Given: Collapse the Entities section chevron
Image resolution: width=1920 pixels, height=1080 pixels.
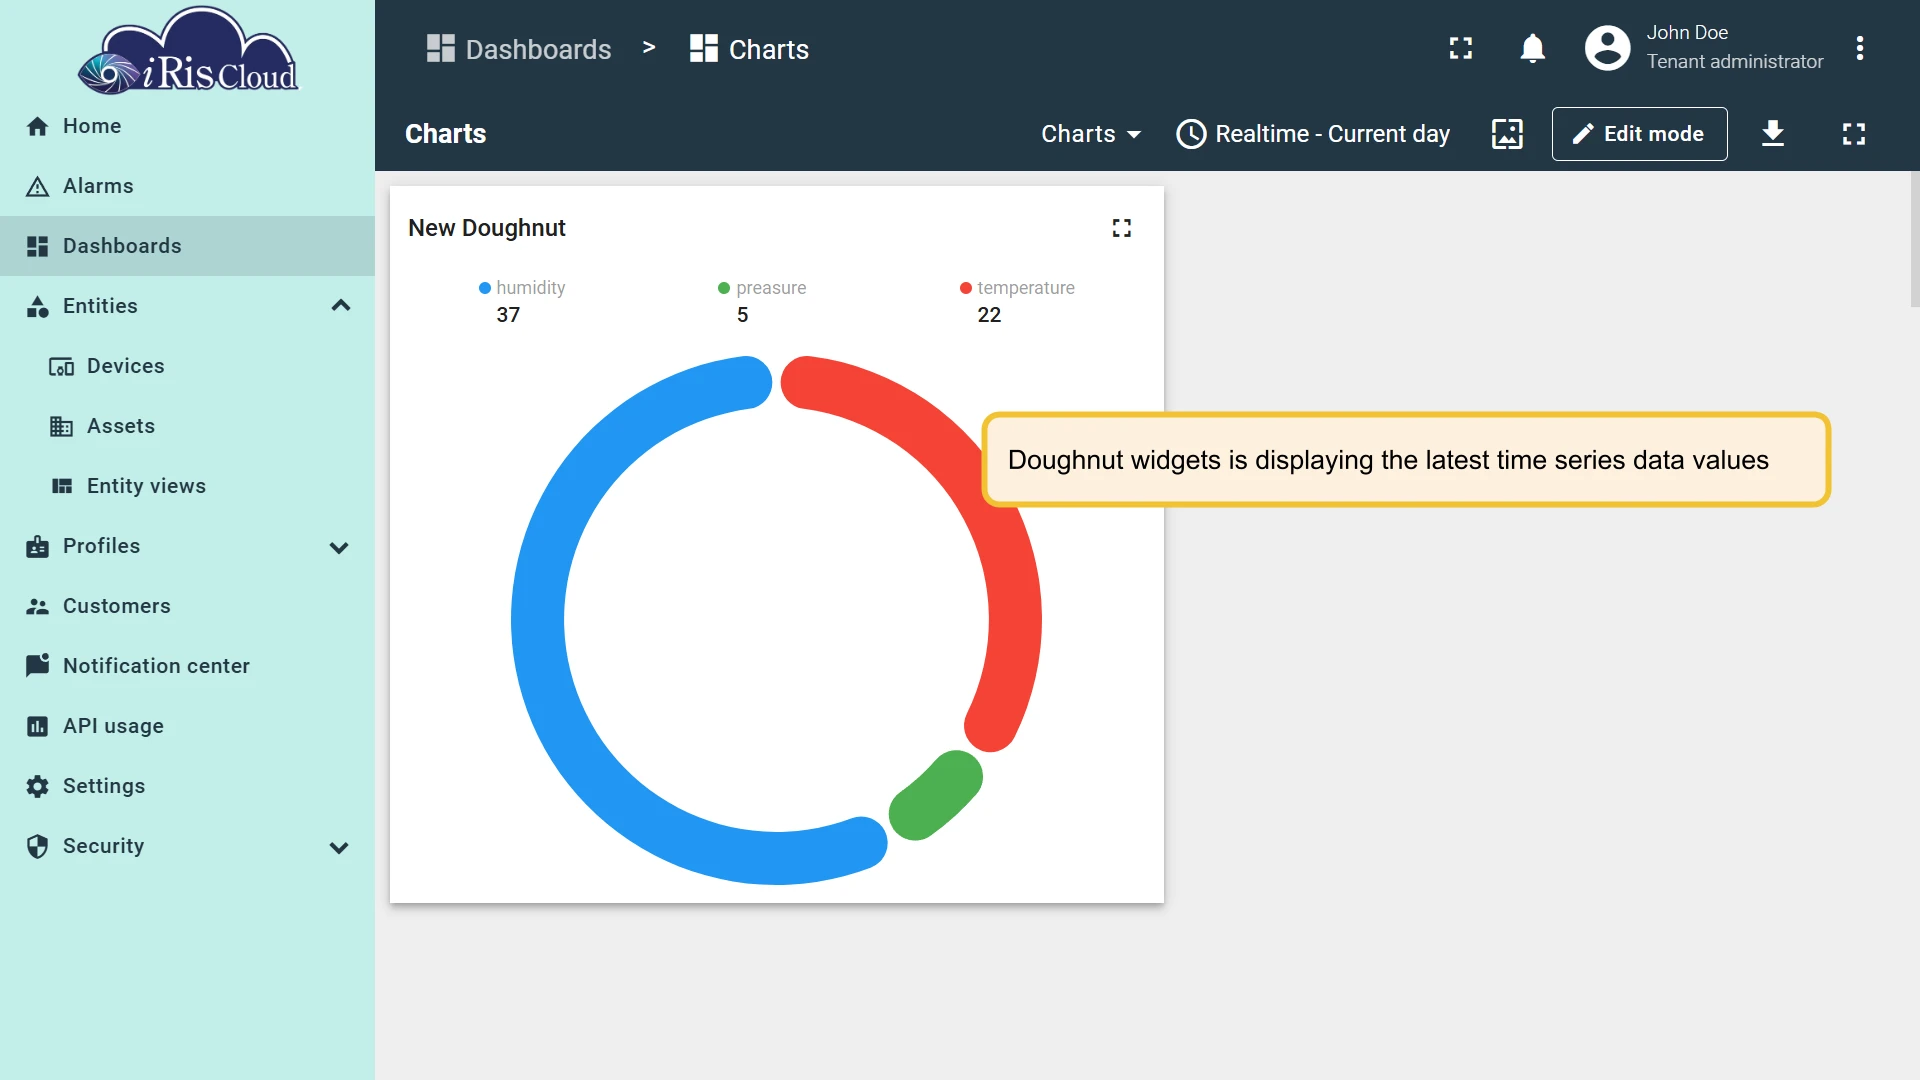Looking at the screenshot, I should click(340, 306).
